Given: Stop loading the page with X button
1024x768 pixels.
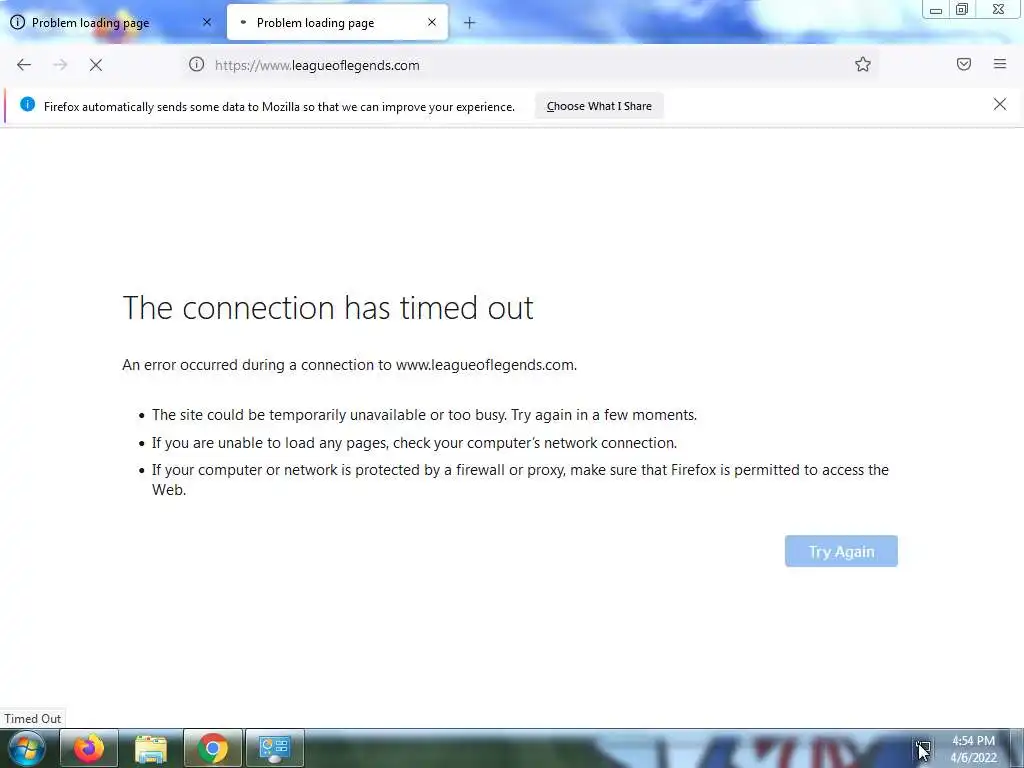Looking at the screenshot, I should coord(96,65).
